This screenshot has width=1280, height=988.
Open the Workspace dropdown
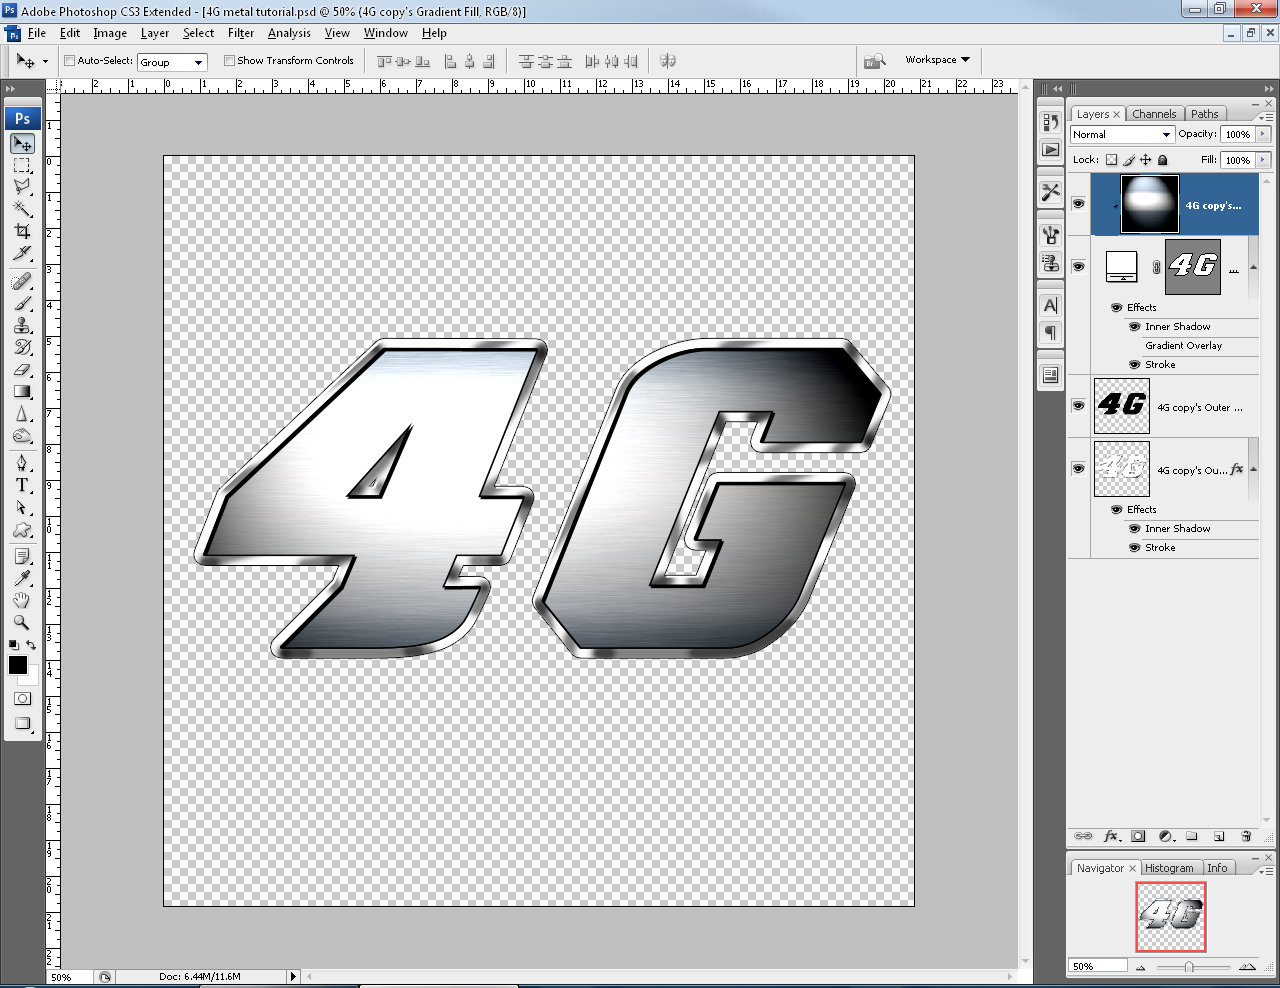(937, 60)
